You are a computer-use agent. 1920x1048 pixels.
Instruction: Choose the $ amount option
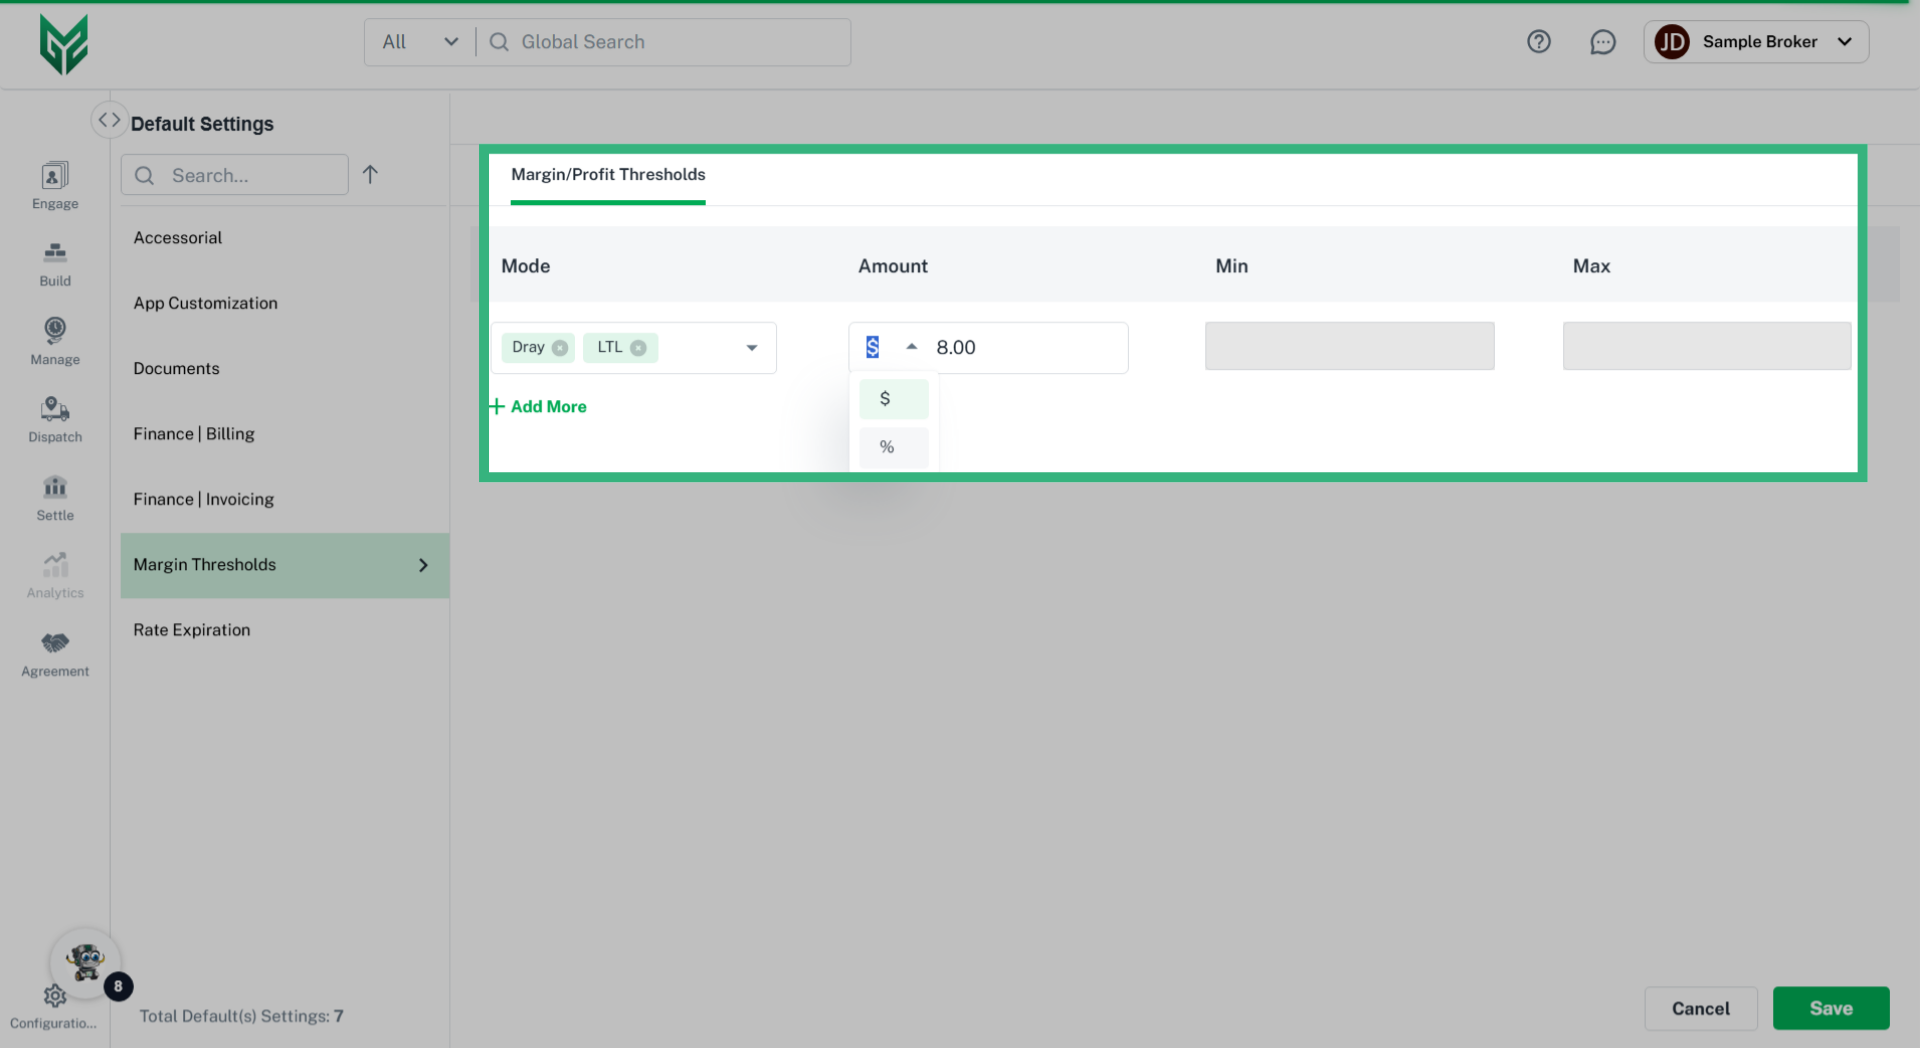[894, 399]
